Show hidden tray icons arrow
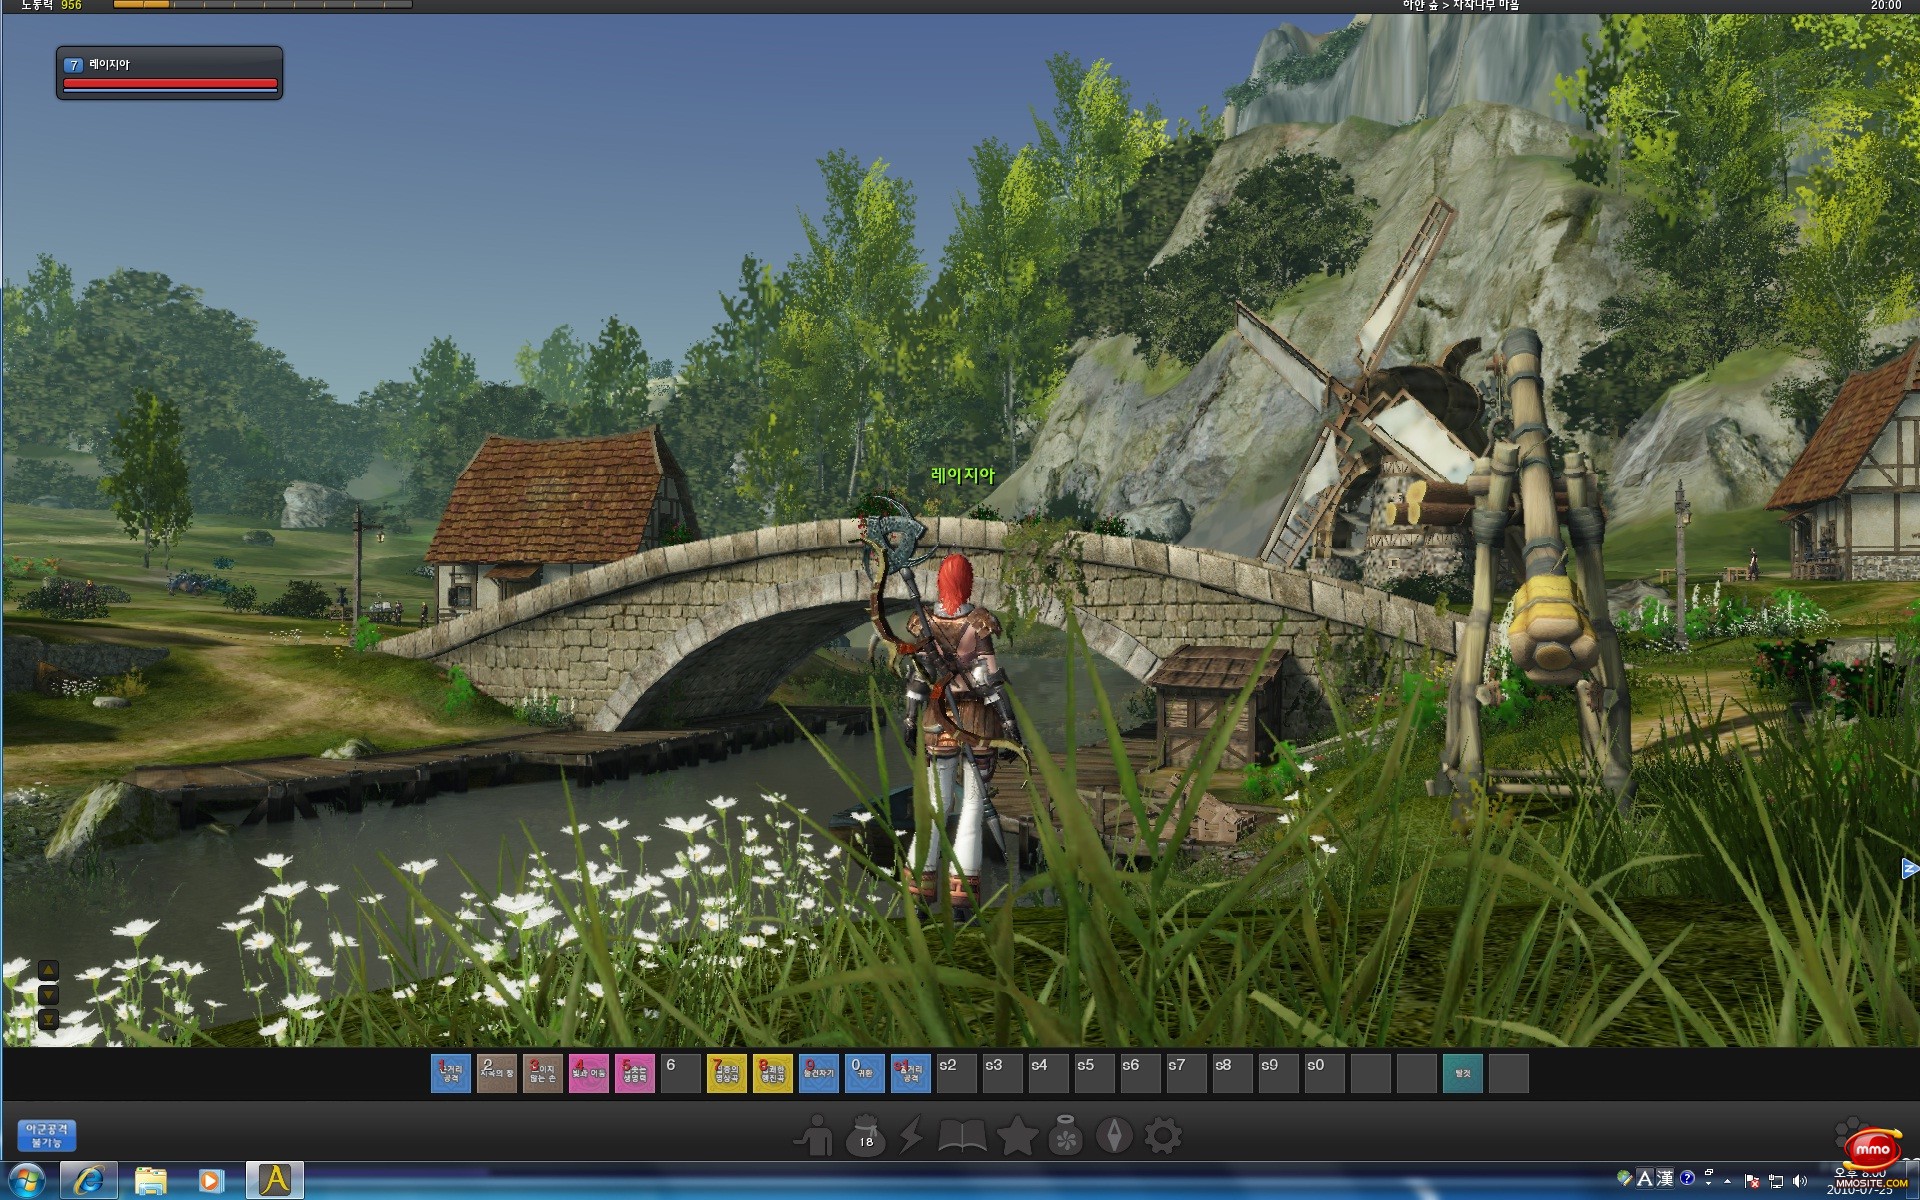The image size is (1920, 1200). click(x=1728, y=1181)
